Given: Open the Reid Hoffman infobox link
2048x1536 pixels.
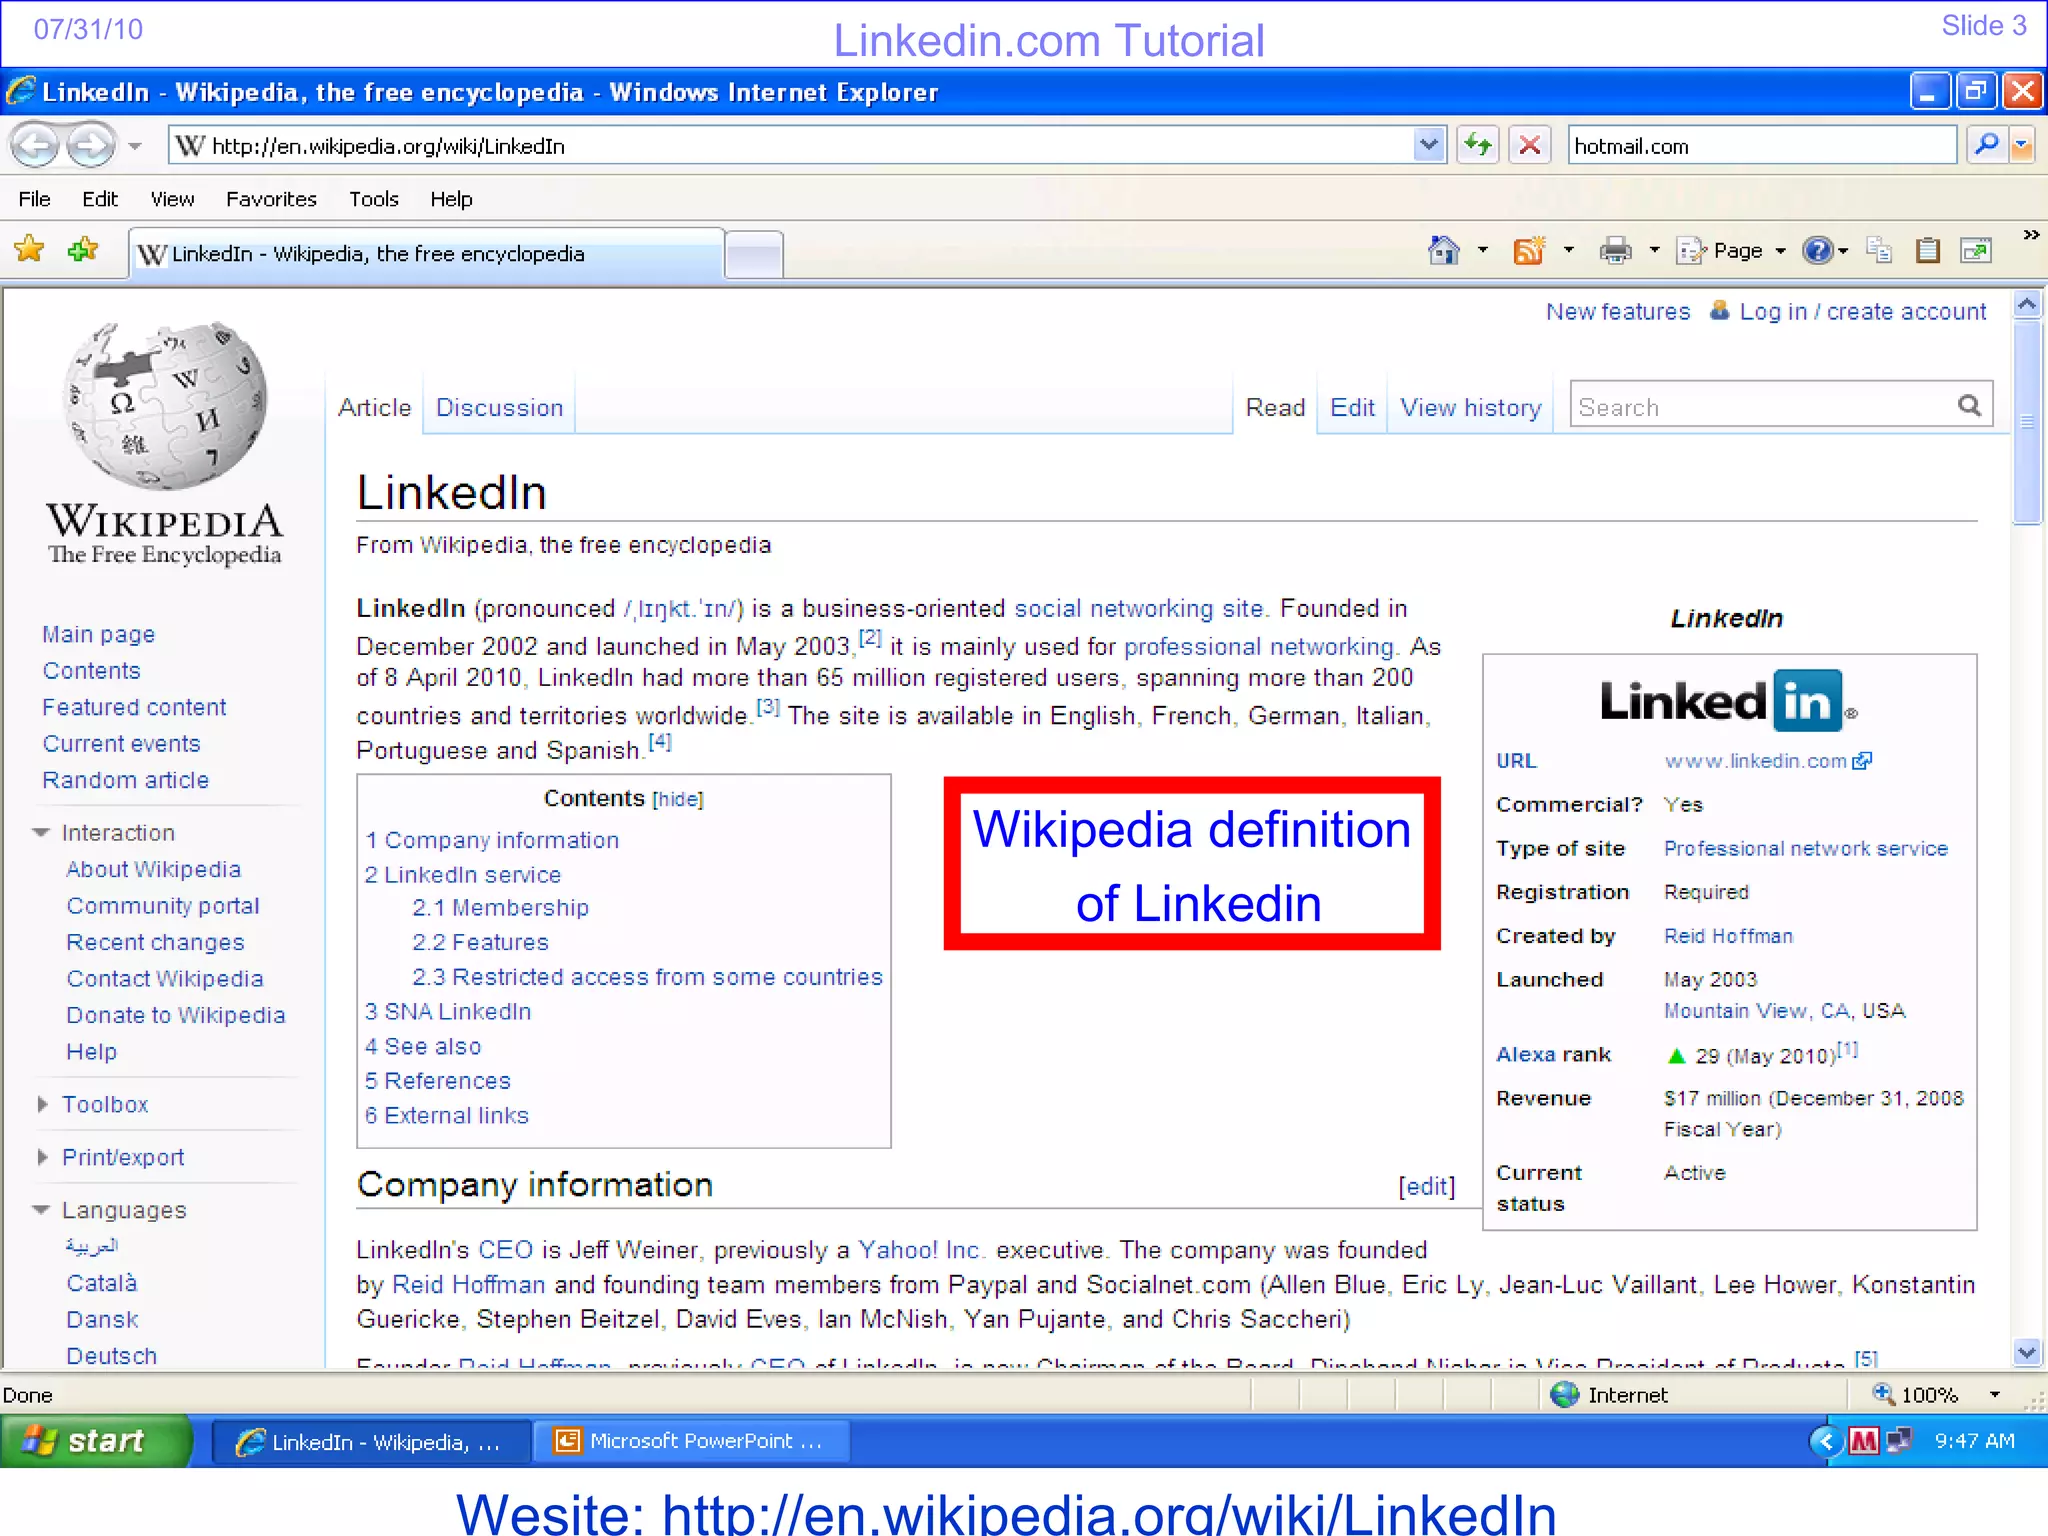Looking at the screenshot, I should [x=1728, y=936].
